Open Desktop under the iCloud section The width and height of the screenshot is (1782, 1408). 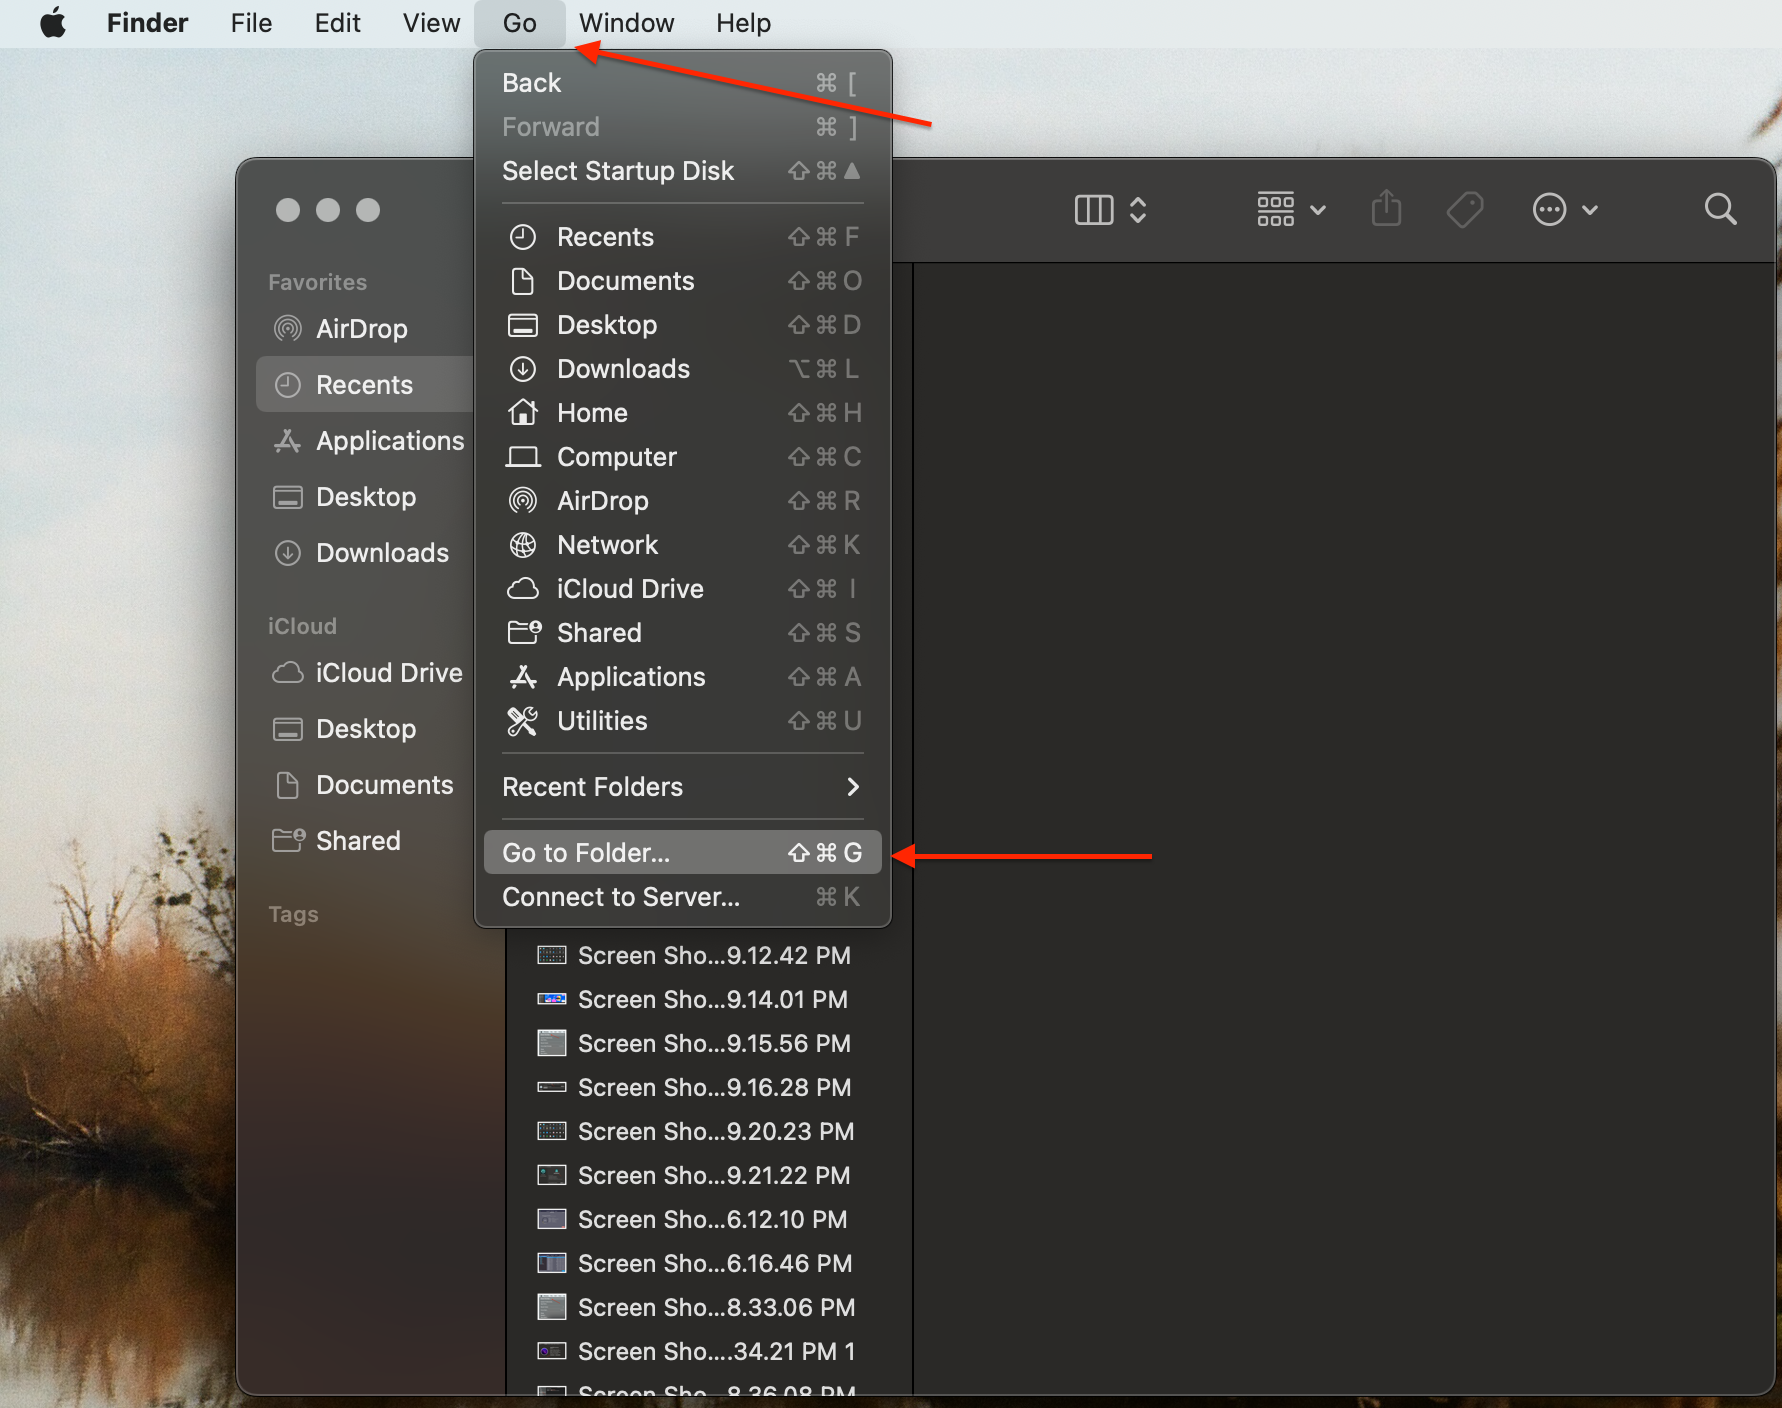click(x=365, y=729)
